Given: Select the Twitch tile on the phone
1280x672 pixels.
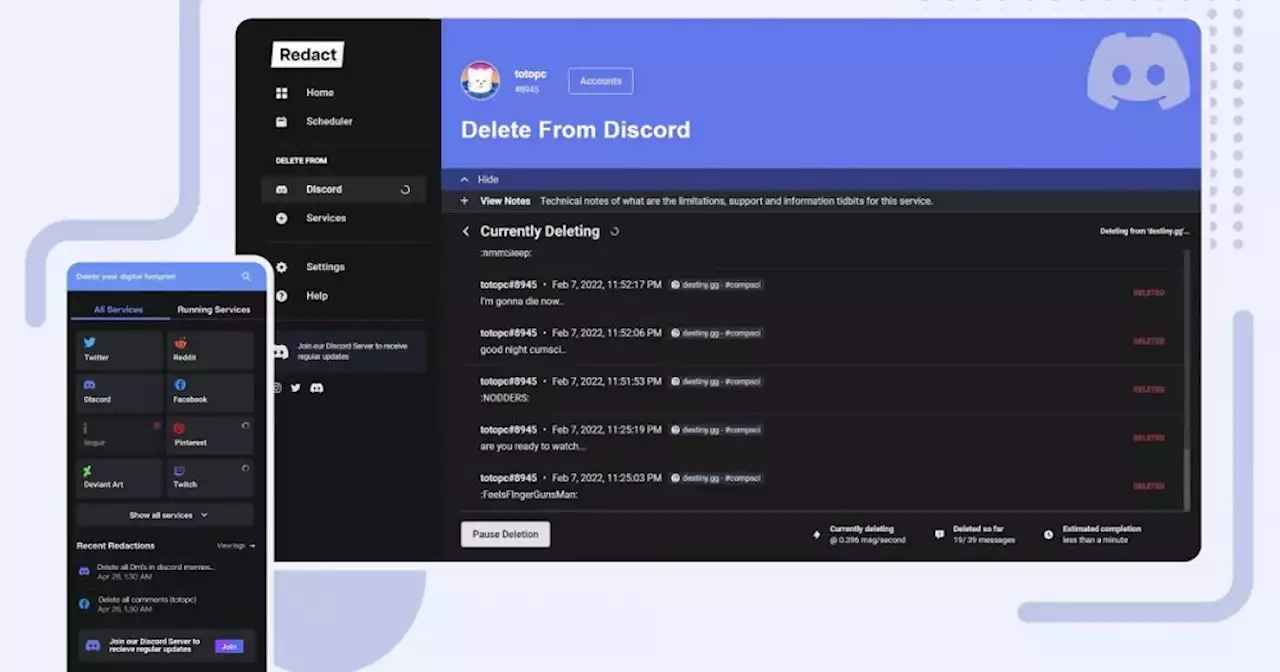Looking at the screenshot, I should tap(210, 477).
